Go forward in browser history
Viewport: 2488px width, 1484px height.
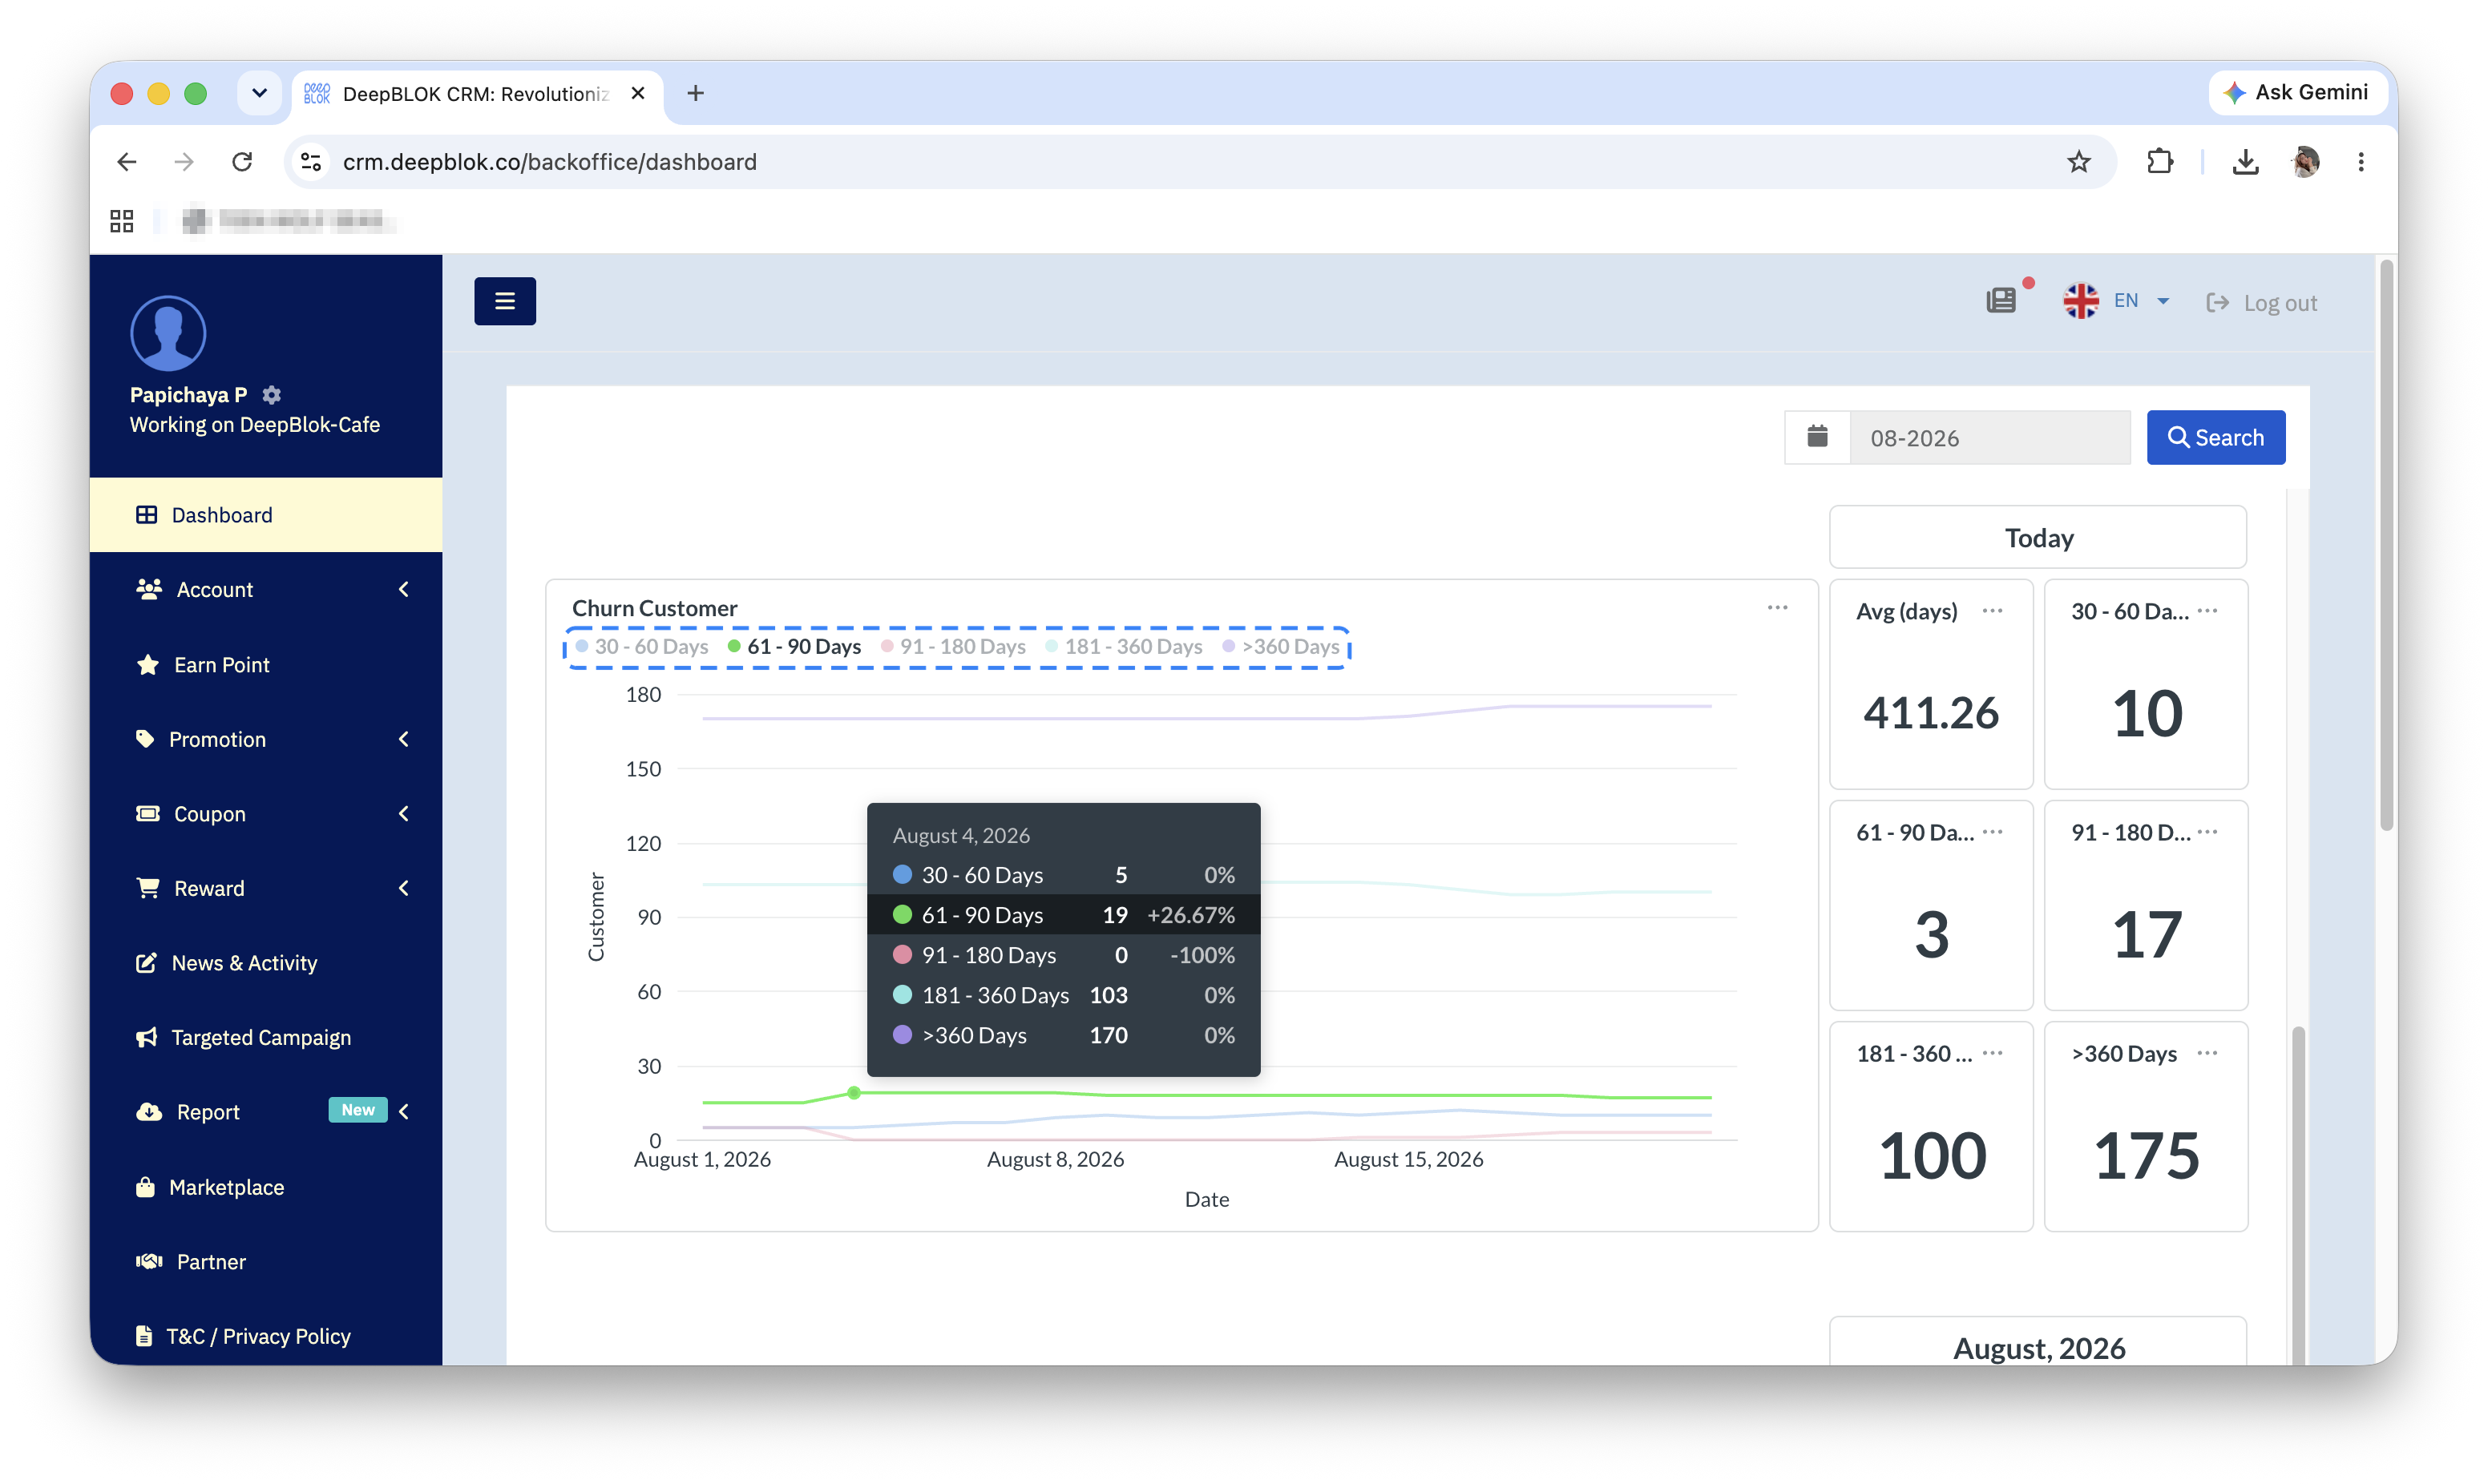coord(184,162)
